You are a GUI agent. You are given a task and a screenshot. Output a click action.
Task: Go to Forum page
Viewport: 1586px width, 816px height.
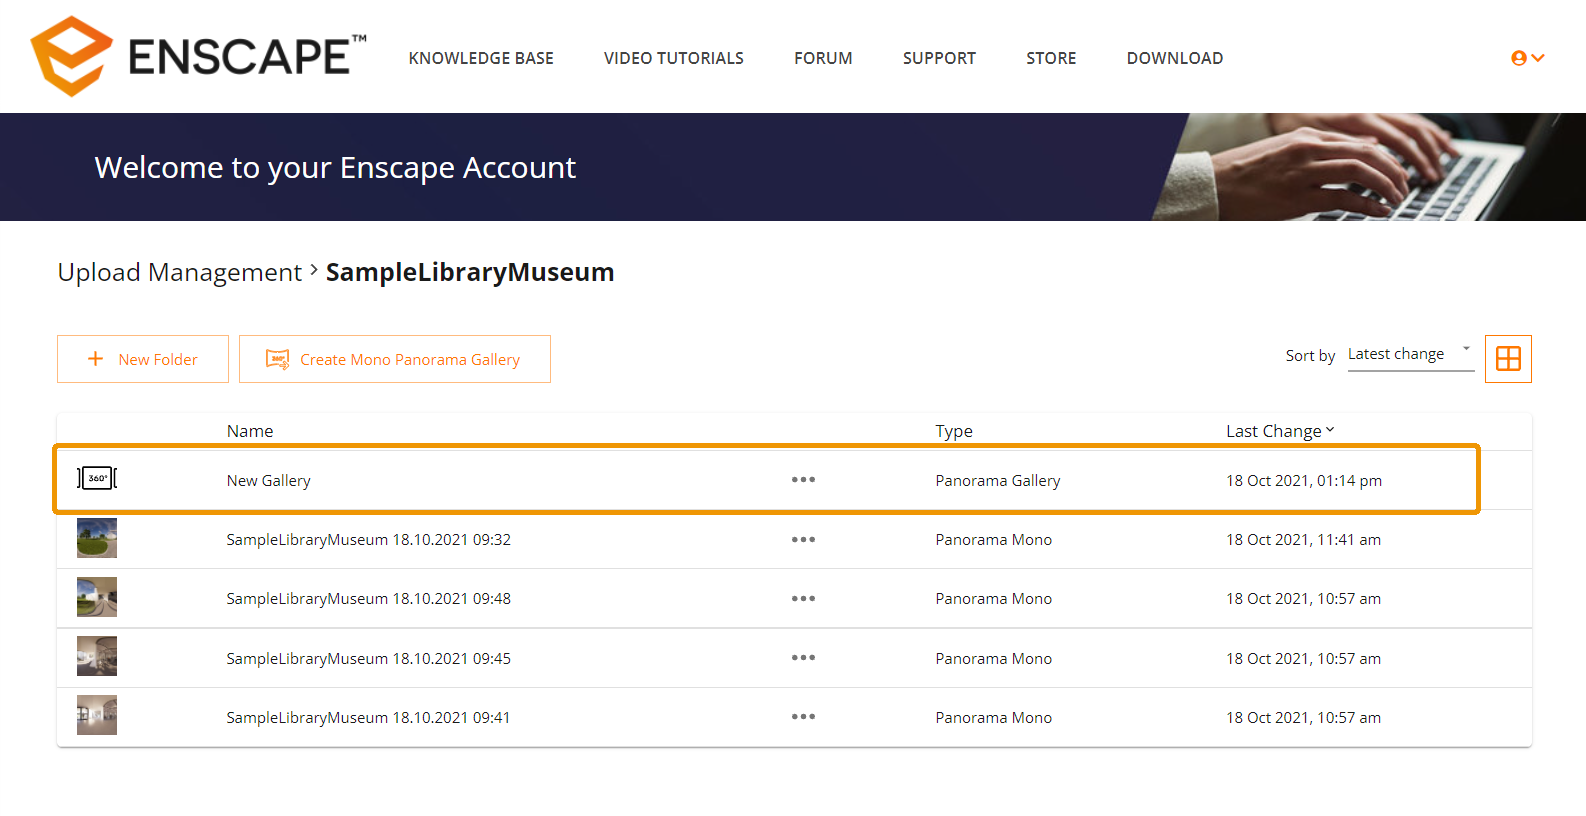[x=823, y=58]
